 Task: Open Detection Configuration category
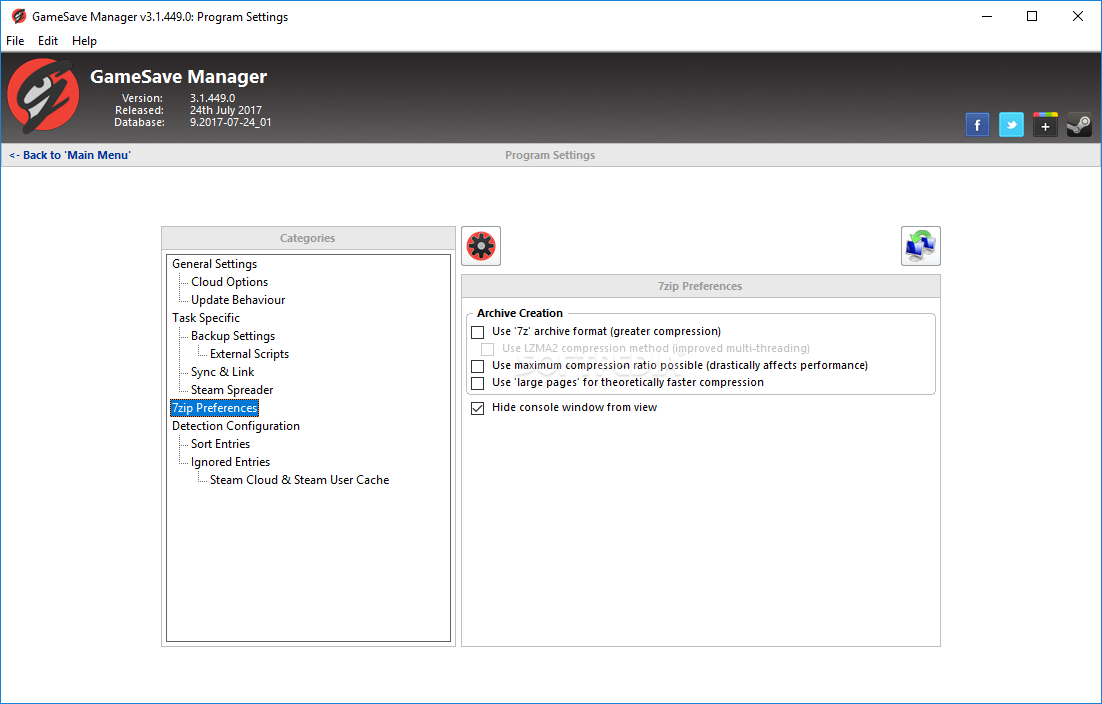(235, 426)
